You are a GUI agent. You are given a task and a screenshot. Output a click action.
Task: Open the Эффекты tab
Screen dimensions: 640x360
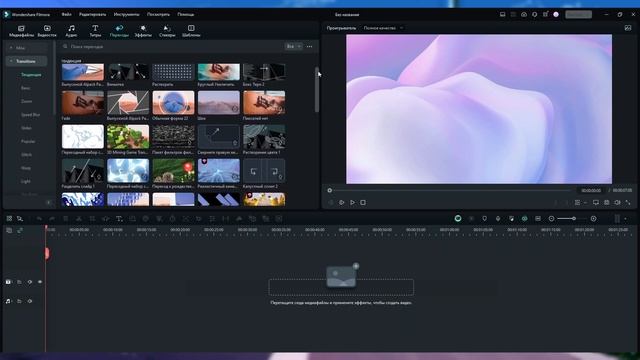143,31
